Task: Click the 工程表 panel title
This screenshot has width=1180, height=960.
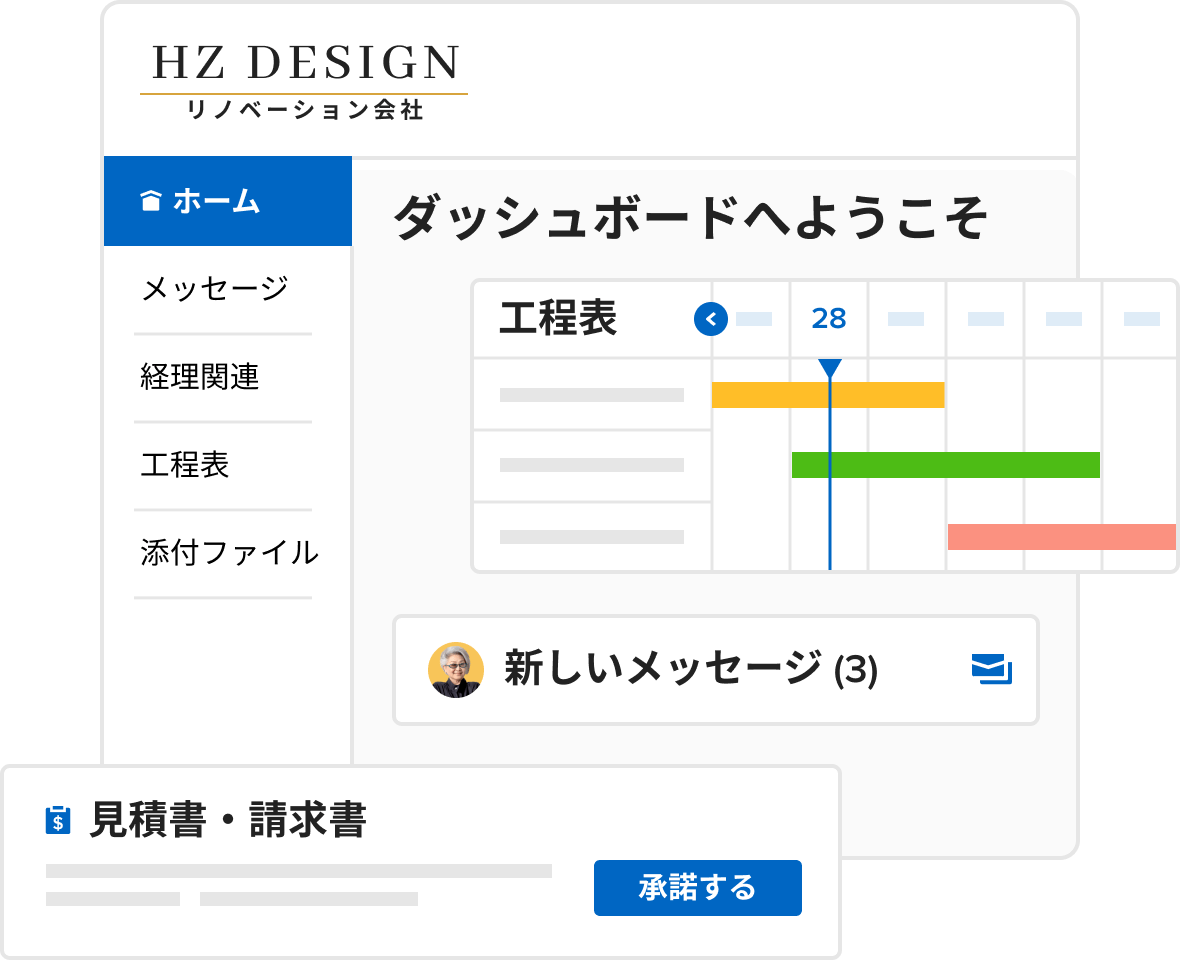Action: point(558,318)
